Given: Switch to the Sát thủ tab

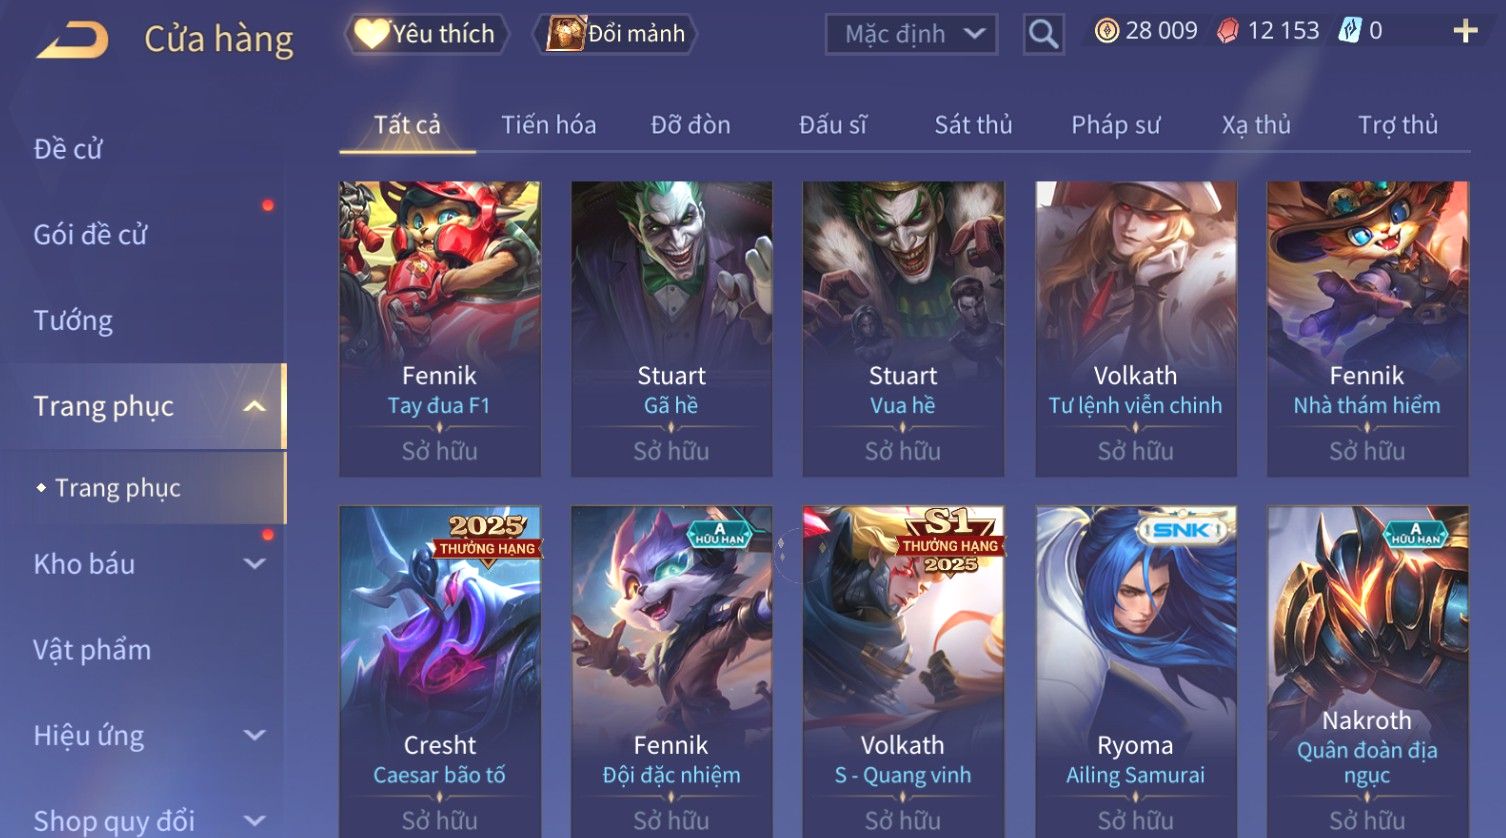Looking at the screenshot, I should 973,125.
